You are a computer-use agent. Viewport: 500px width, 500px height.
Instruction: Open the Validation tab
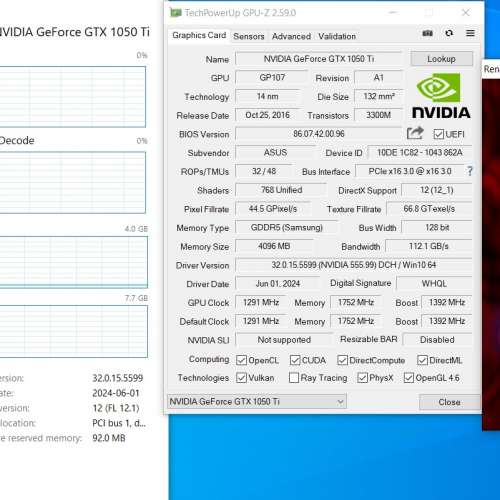(x=337, y=36)
